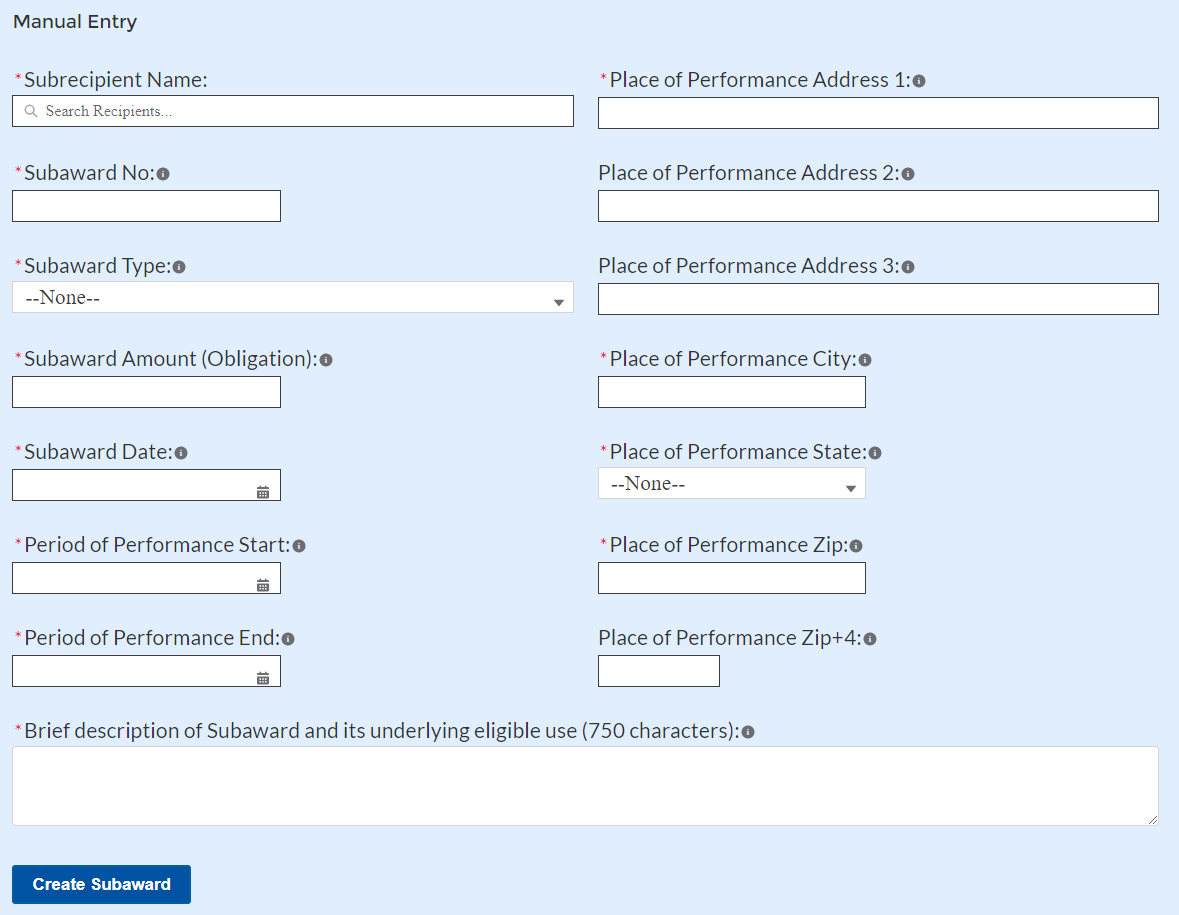Select the Place of Performance City field

[731, 392]
